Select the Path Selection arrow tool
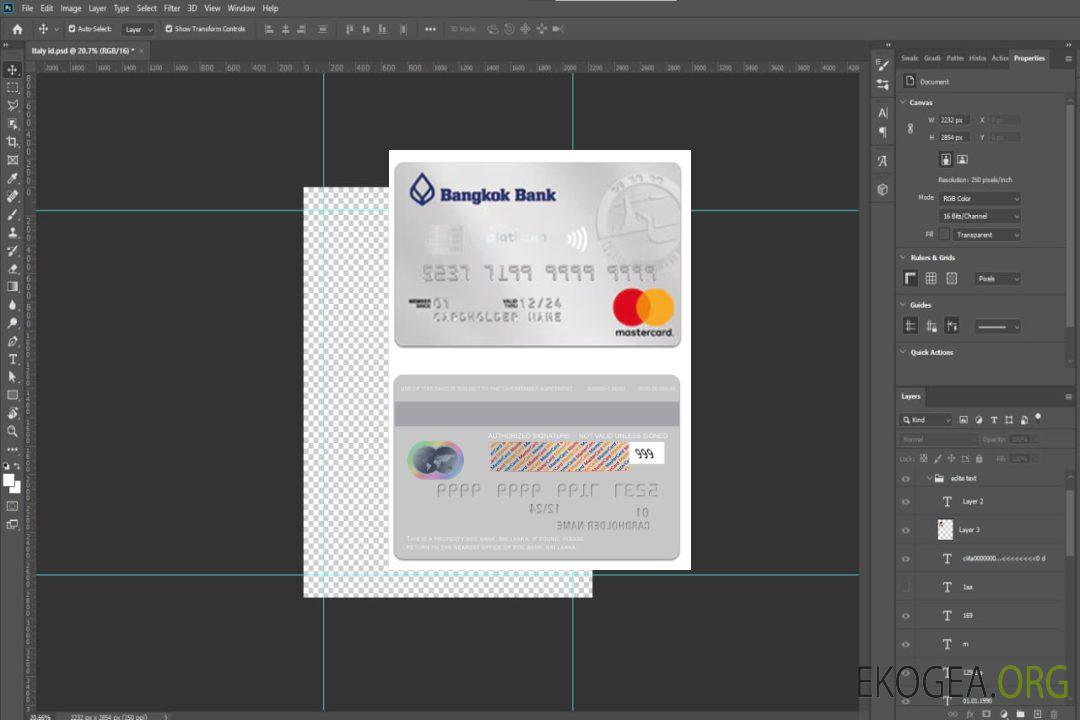Viewport: 1080px width, 720px height. [12, 377]
